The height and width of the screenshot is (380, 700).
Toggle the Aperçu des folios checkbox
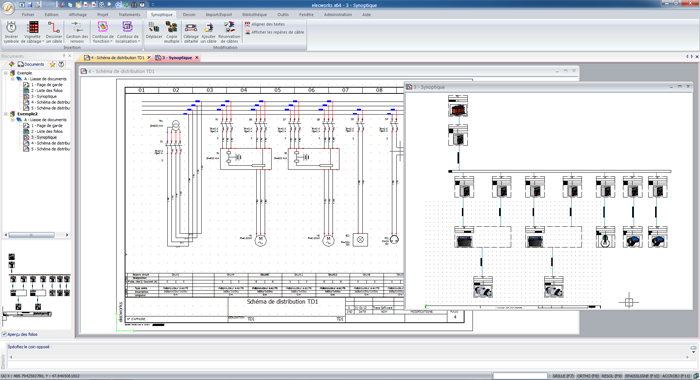click(4, 334)
